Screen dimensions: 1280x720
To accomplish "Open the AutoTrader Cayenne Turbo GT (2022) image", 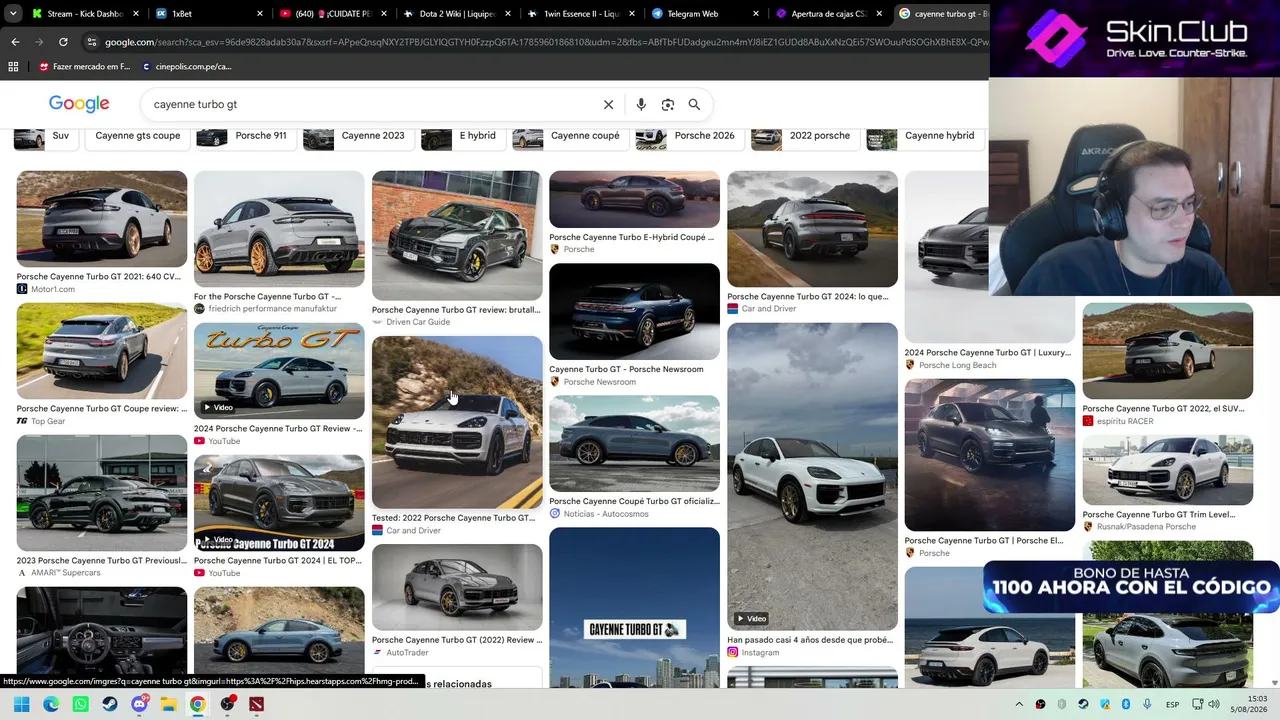I will (x=457, y=588).
